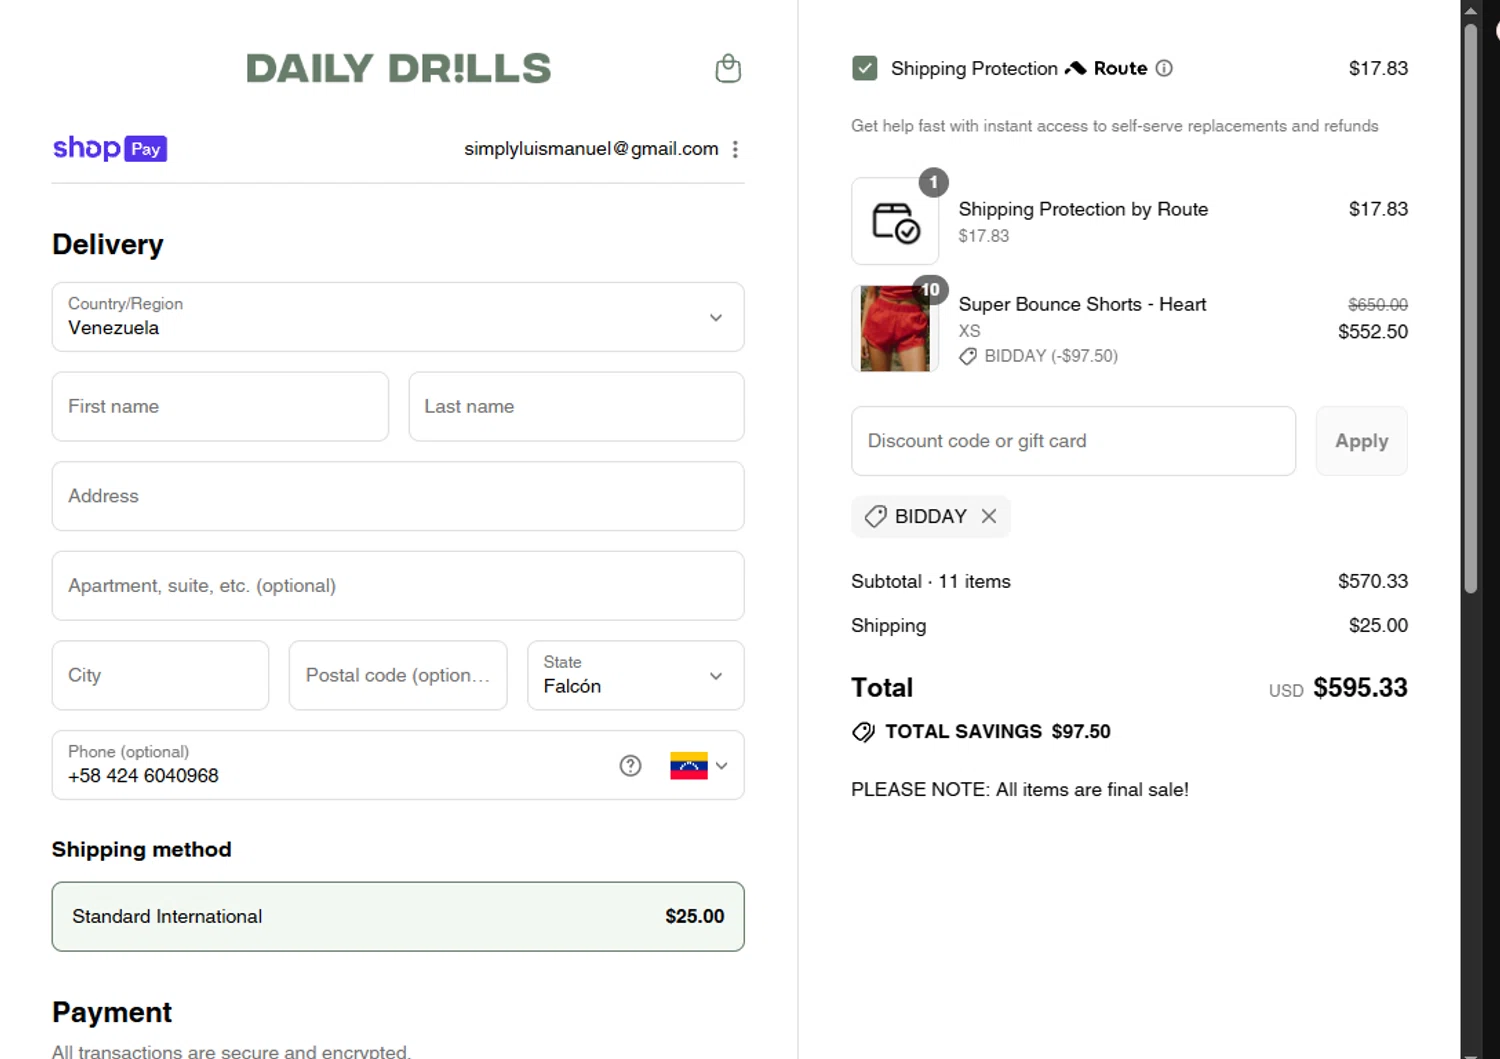Click the BIDDAY tag icon in discount chip
Screen dimensions: 1500x1059
click(x=875, y=516)
